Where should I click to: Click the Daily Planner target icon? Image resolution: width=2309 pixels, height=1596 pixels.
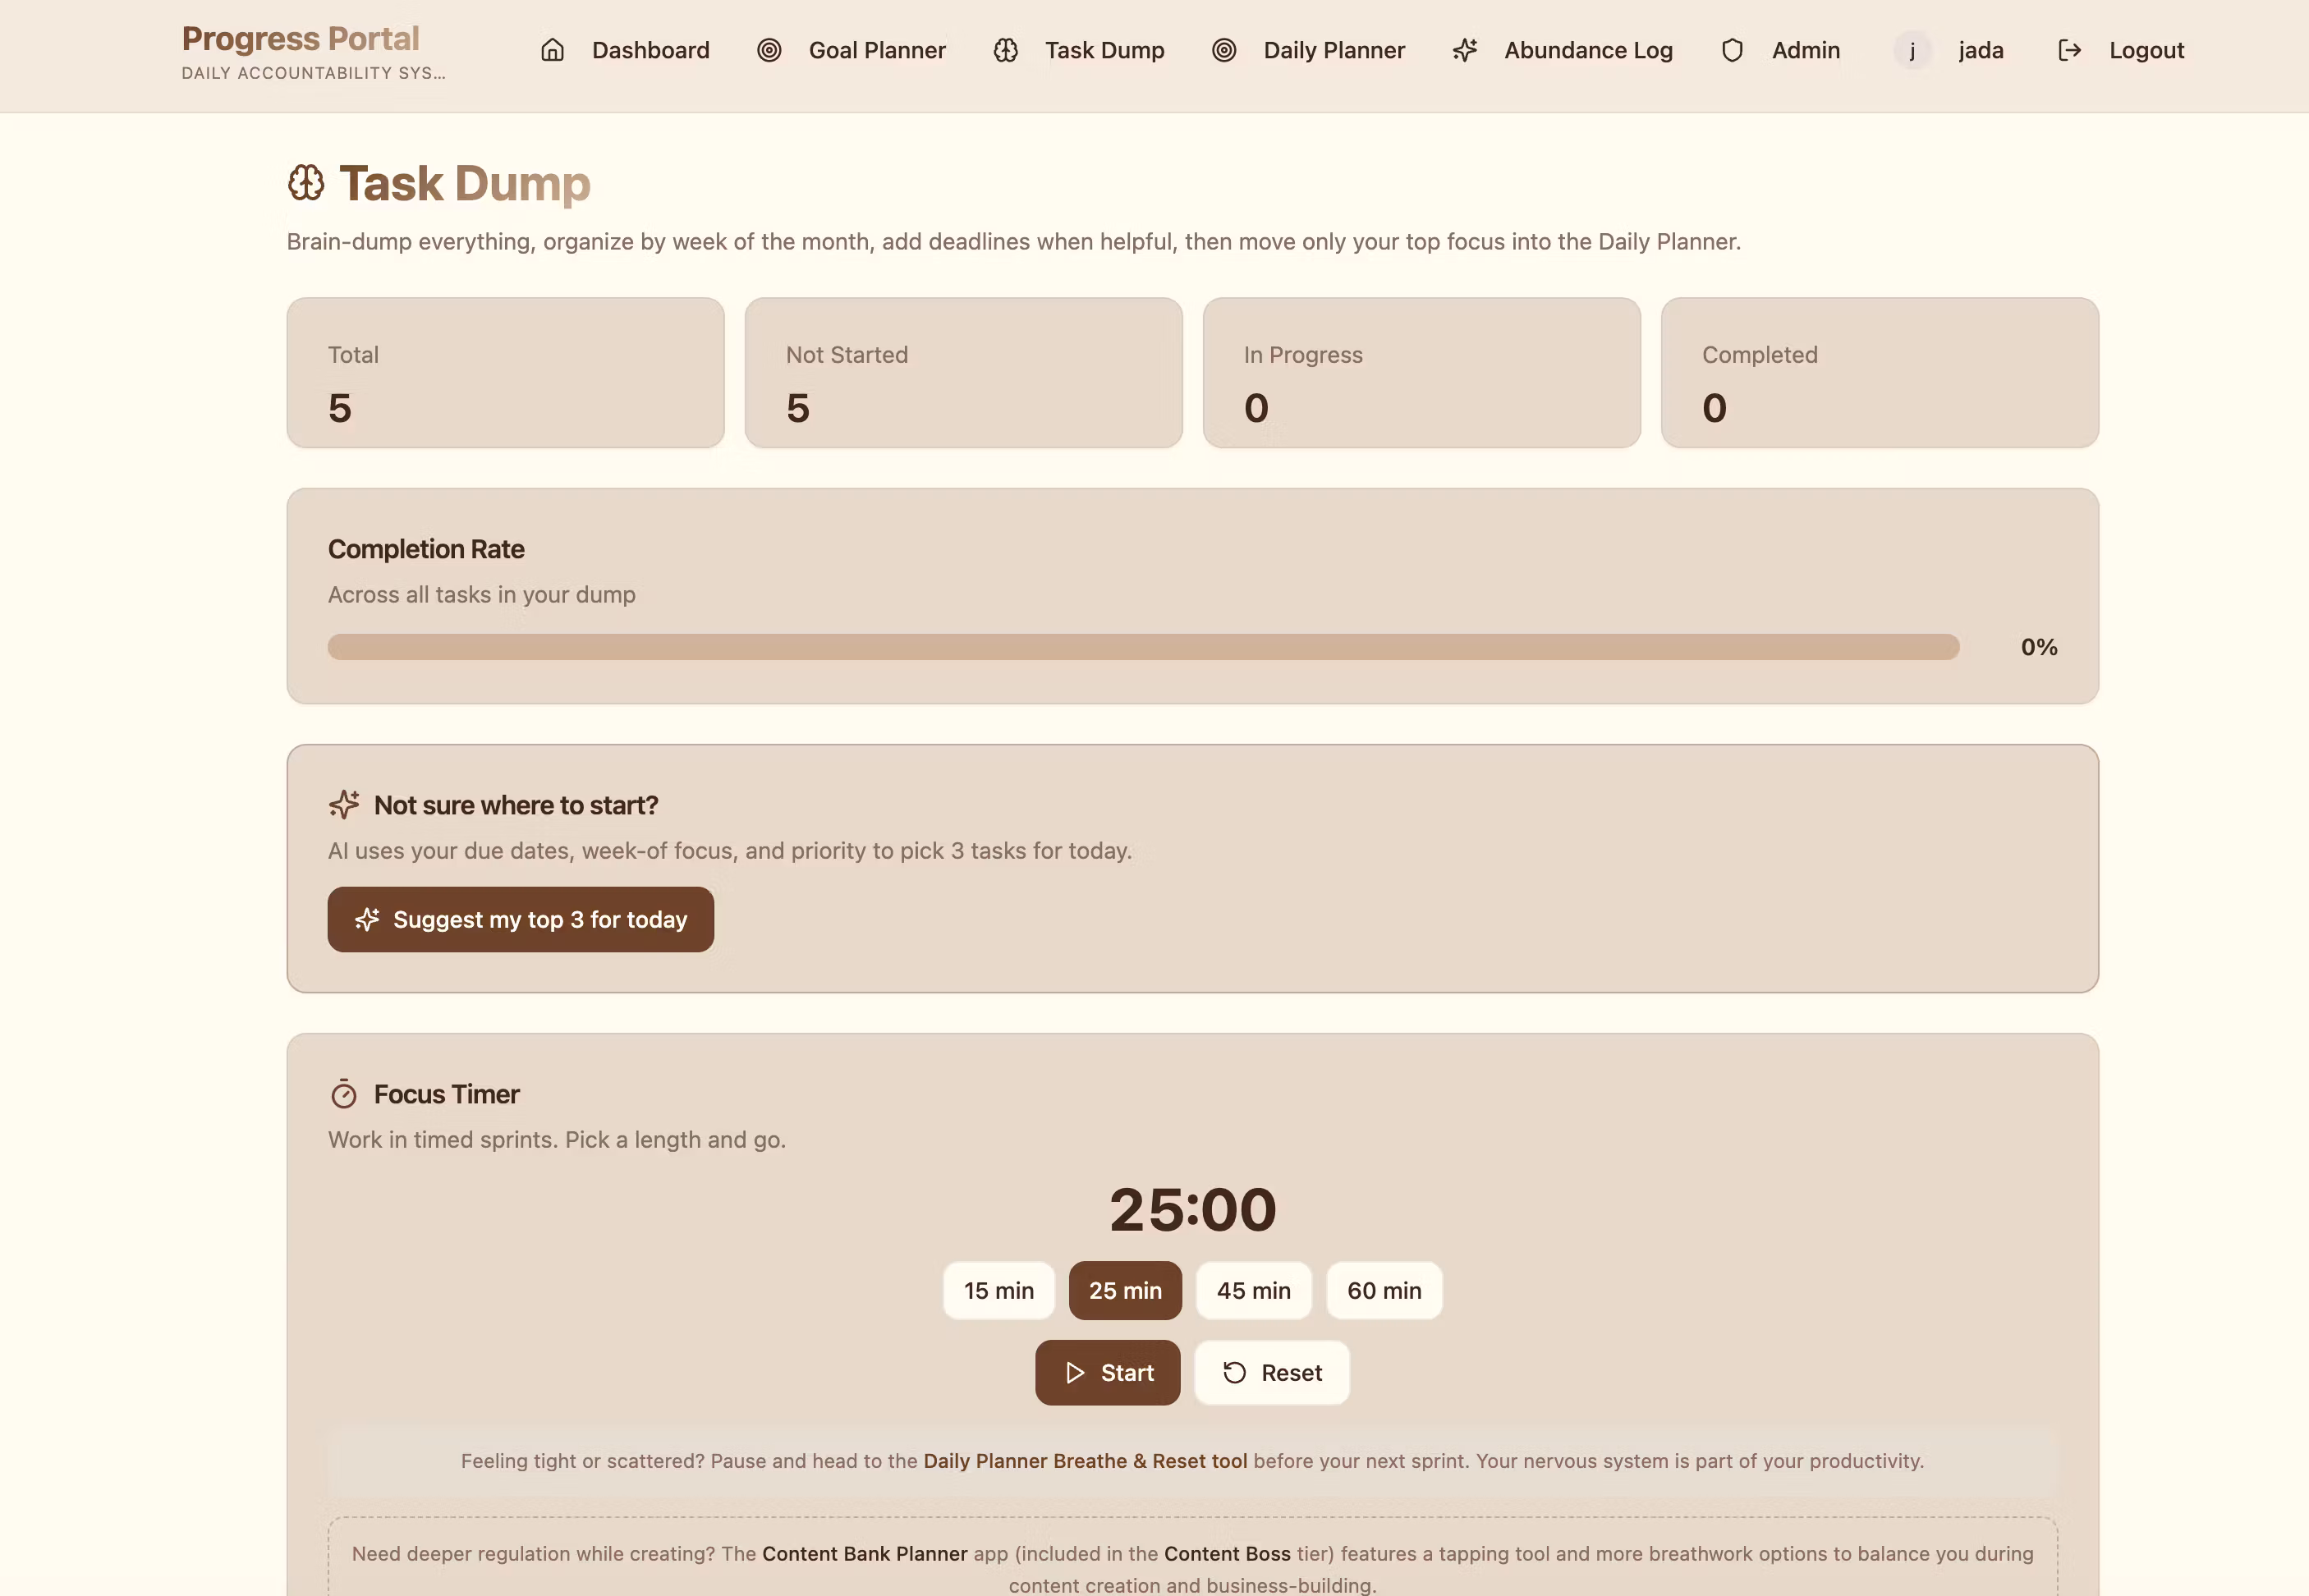tap(1223, 50)
